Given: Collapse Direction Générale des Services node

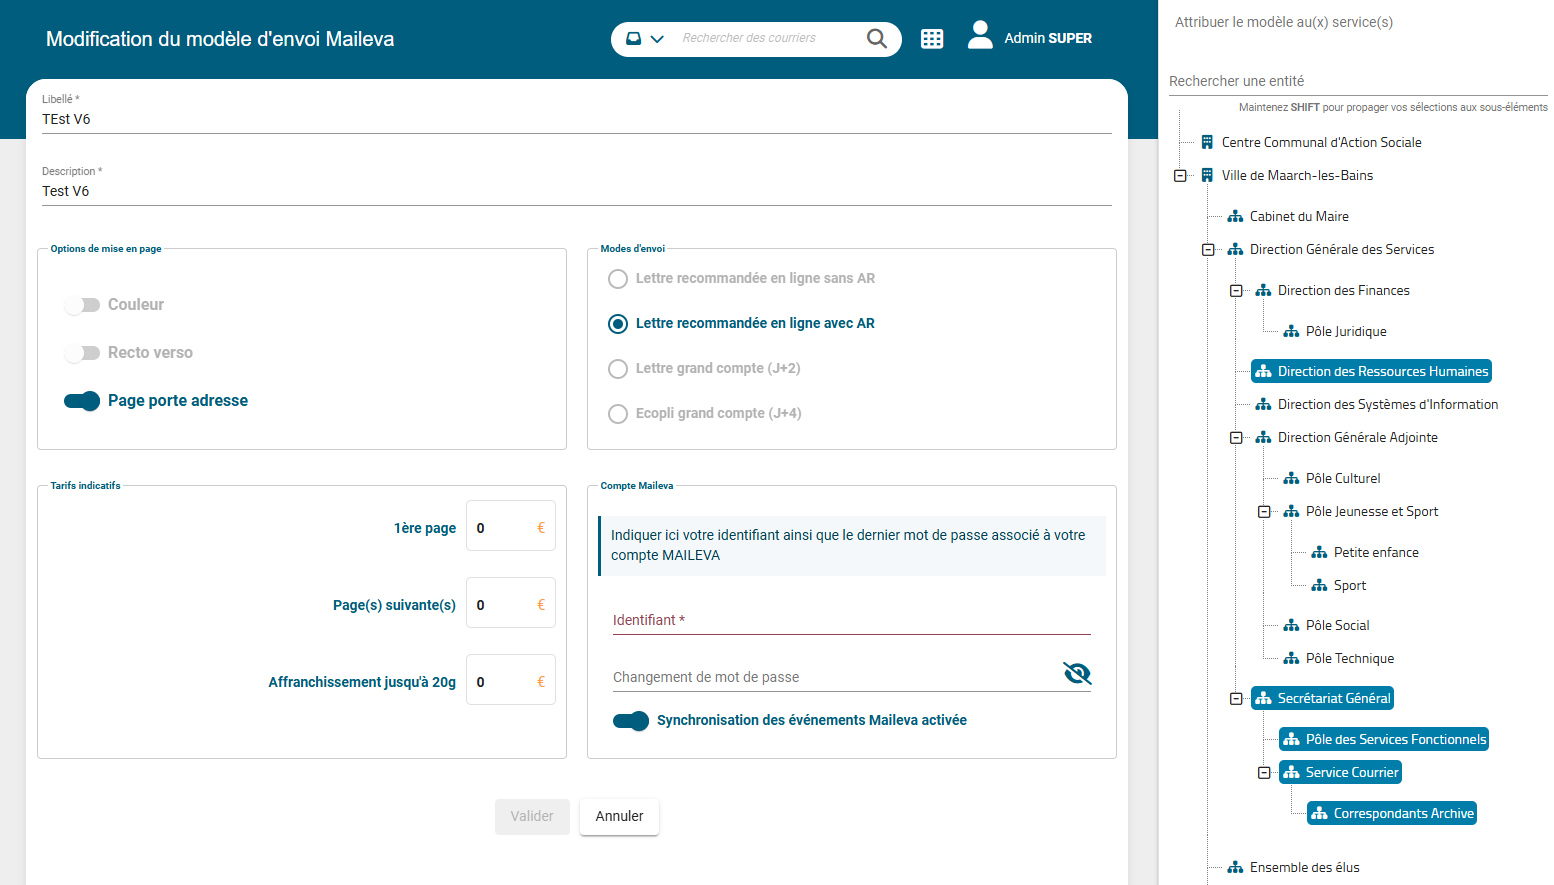Looking at the screenshot, I should point(1208,250).
